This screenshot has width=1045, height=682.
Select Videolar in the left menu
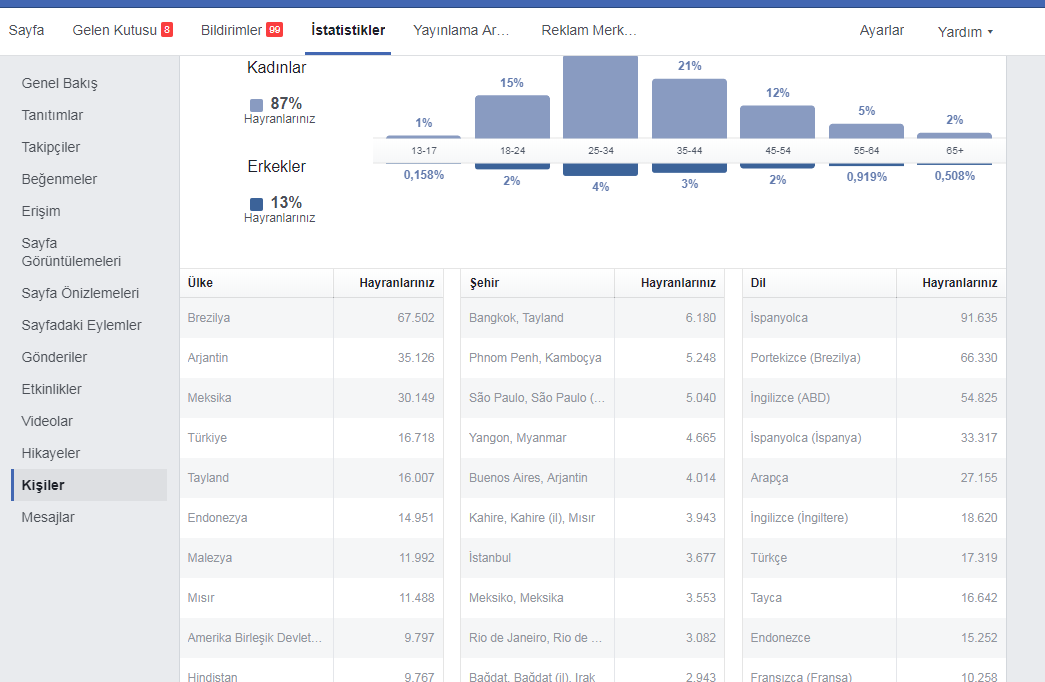47,421
